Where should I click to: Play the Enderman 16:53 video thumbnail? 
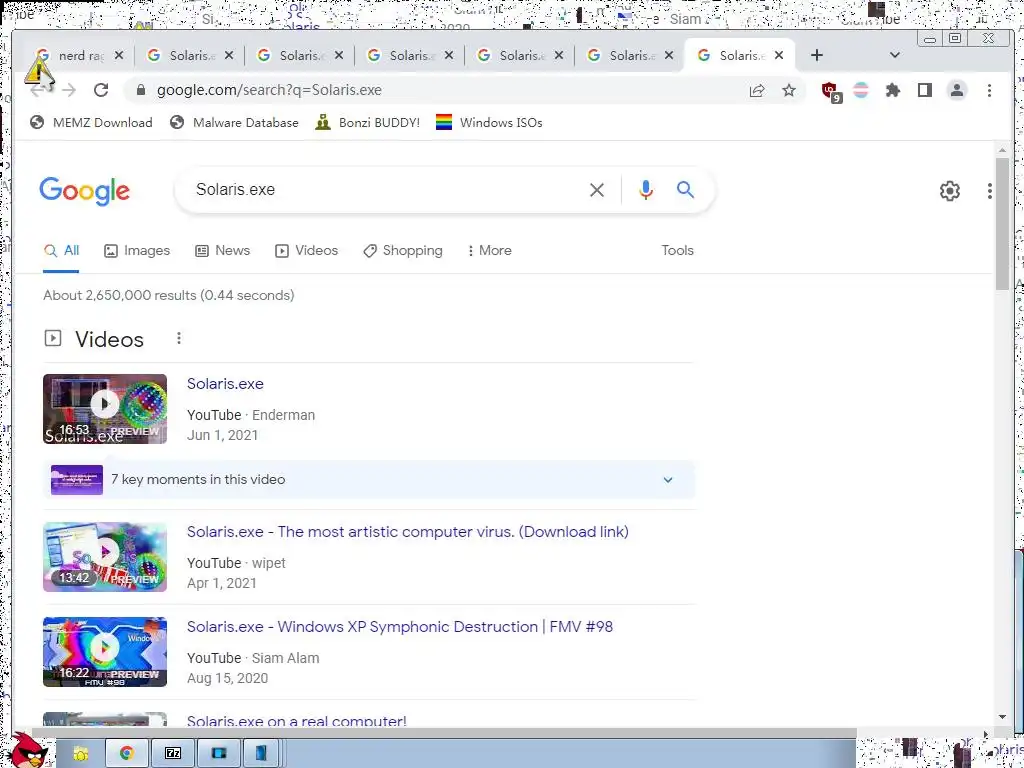(x=104, y=409)
